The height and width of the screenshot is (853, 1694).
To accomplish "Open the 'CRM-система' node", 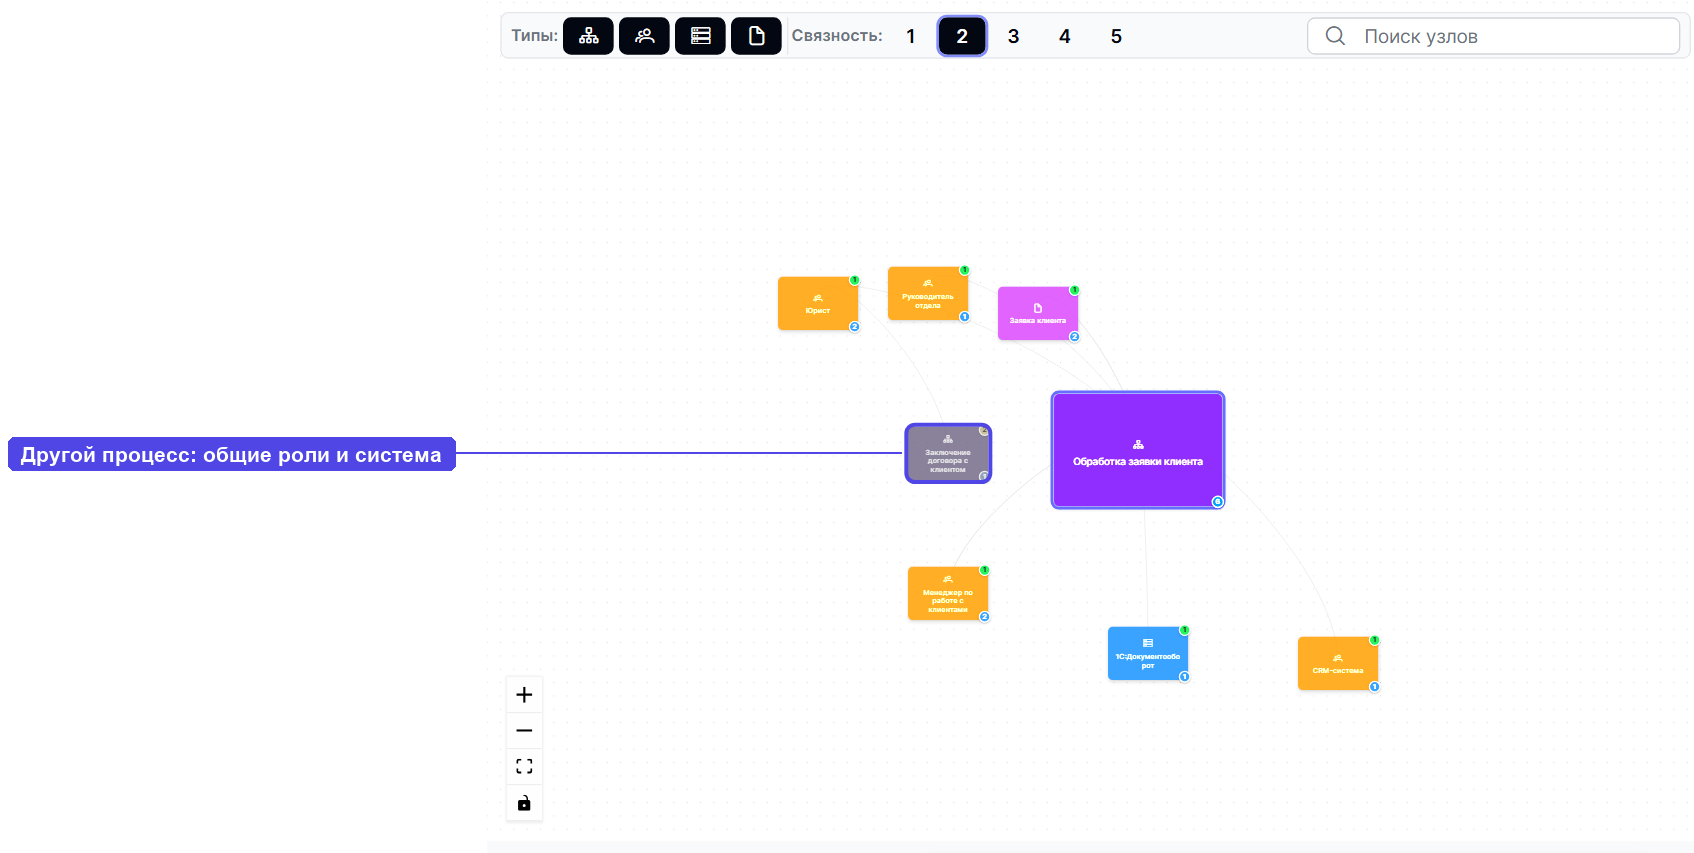I will pyautogui.click(x=1338, y=663).
